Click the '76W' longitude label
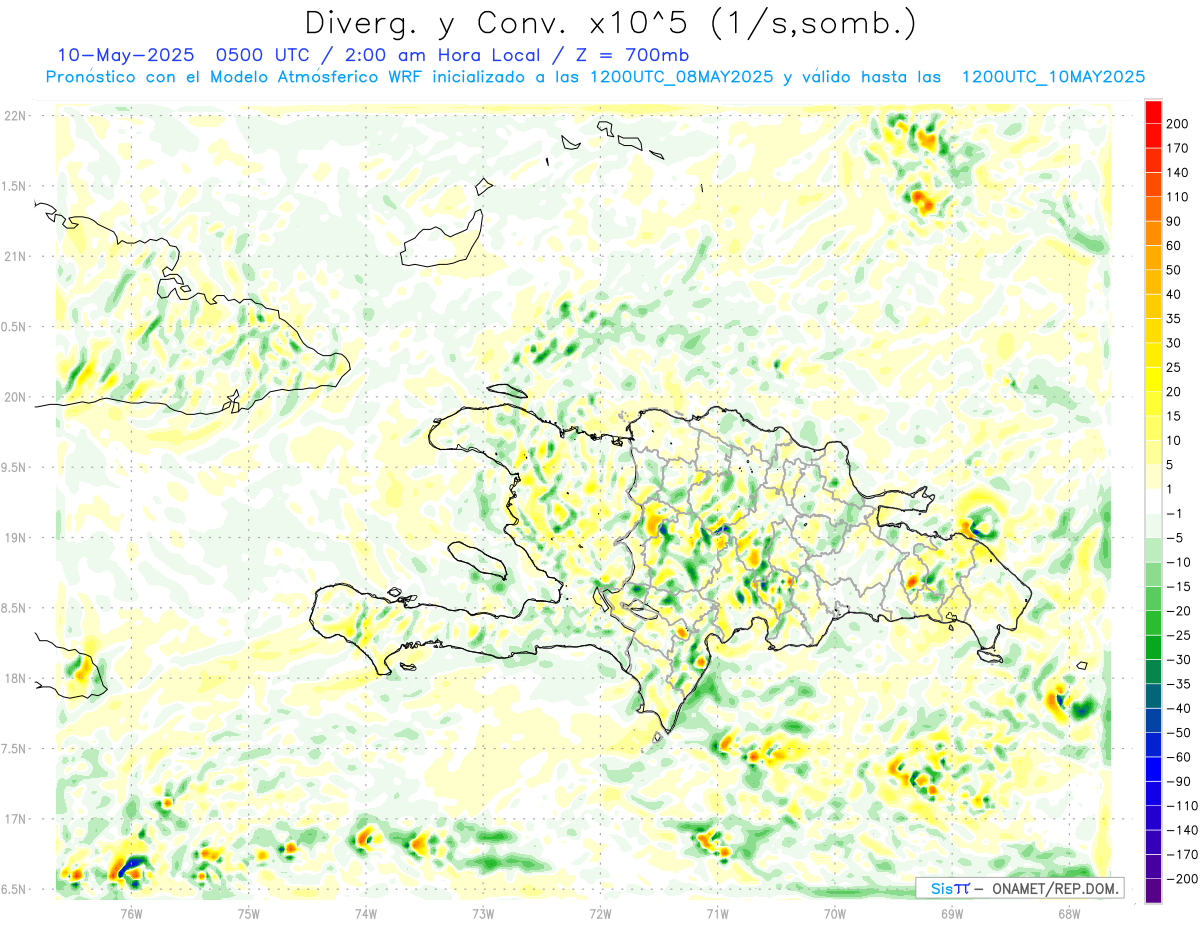Viewport: 1200px width, 927px height. tap(131, 913)
